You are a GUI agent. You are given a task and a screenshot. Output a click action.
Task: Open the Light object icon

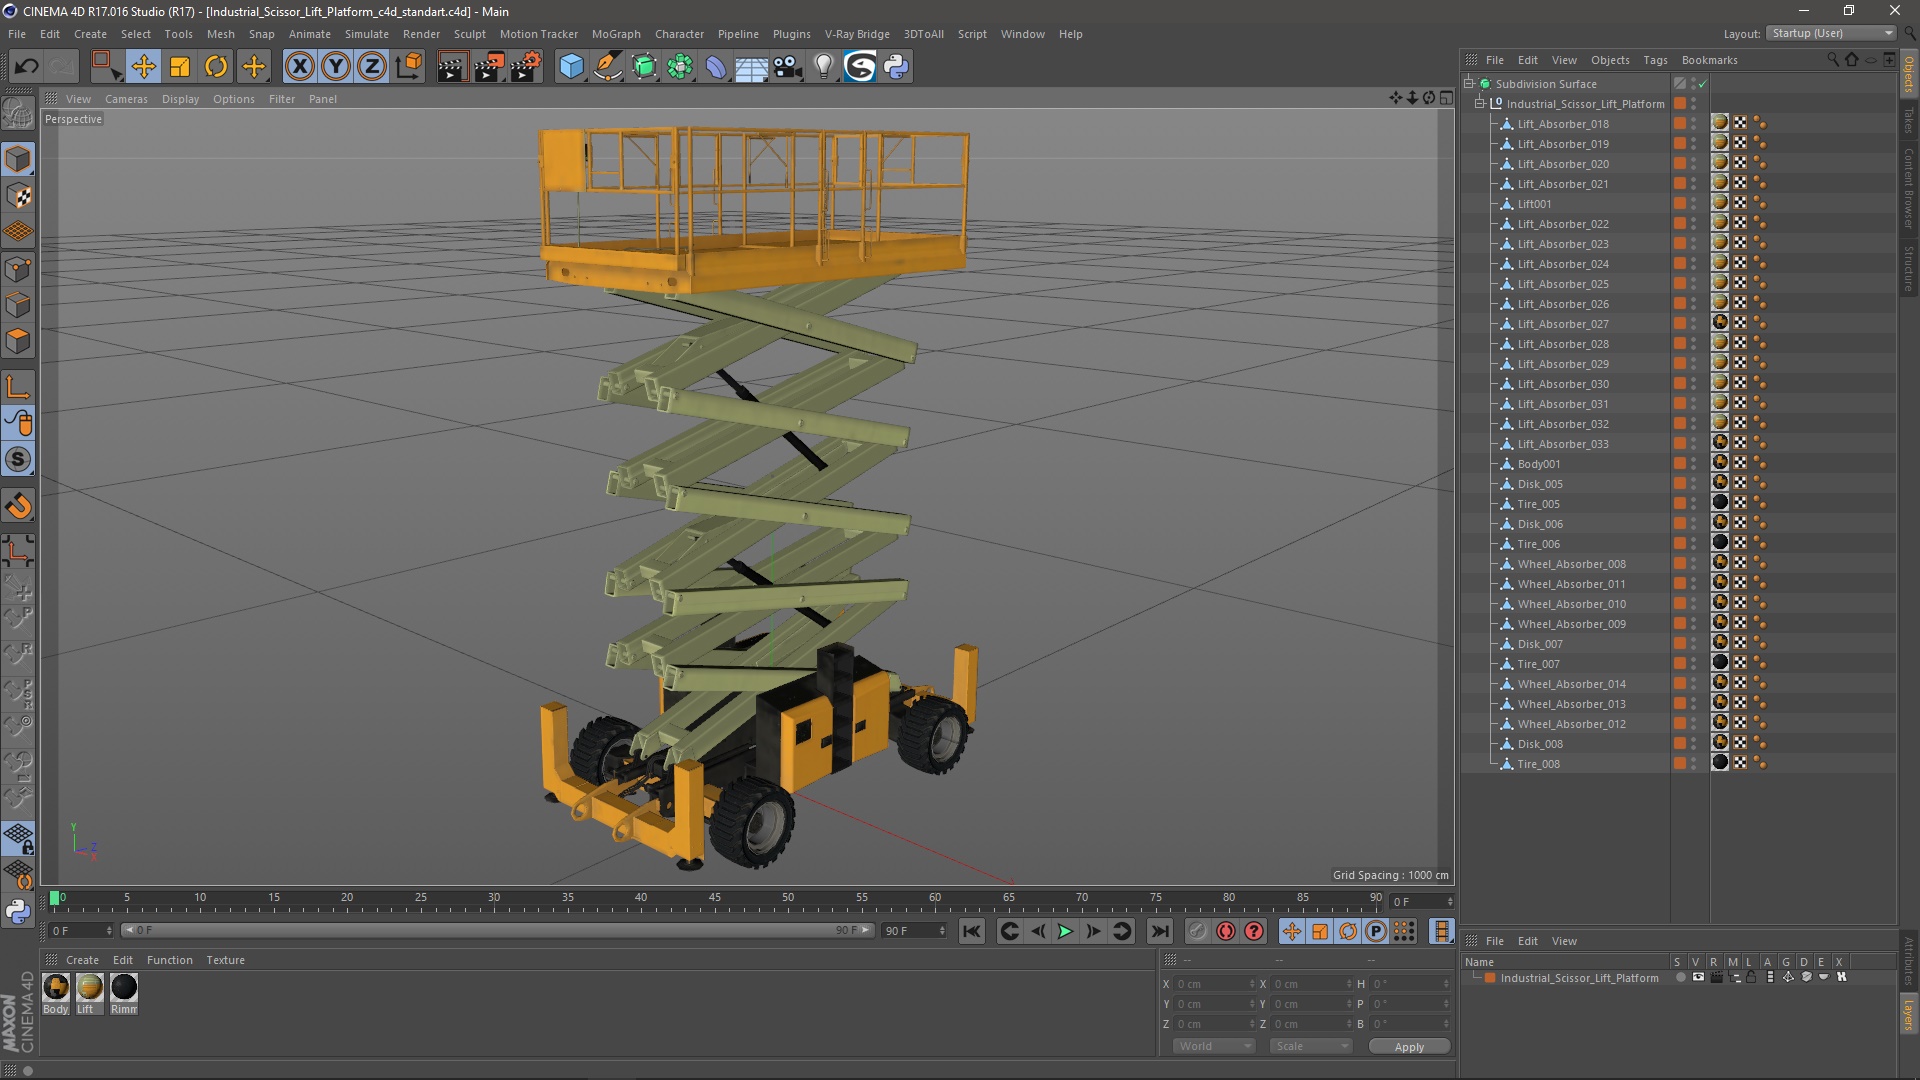pyautogui.click(x=823, y=67)
